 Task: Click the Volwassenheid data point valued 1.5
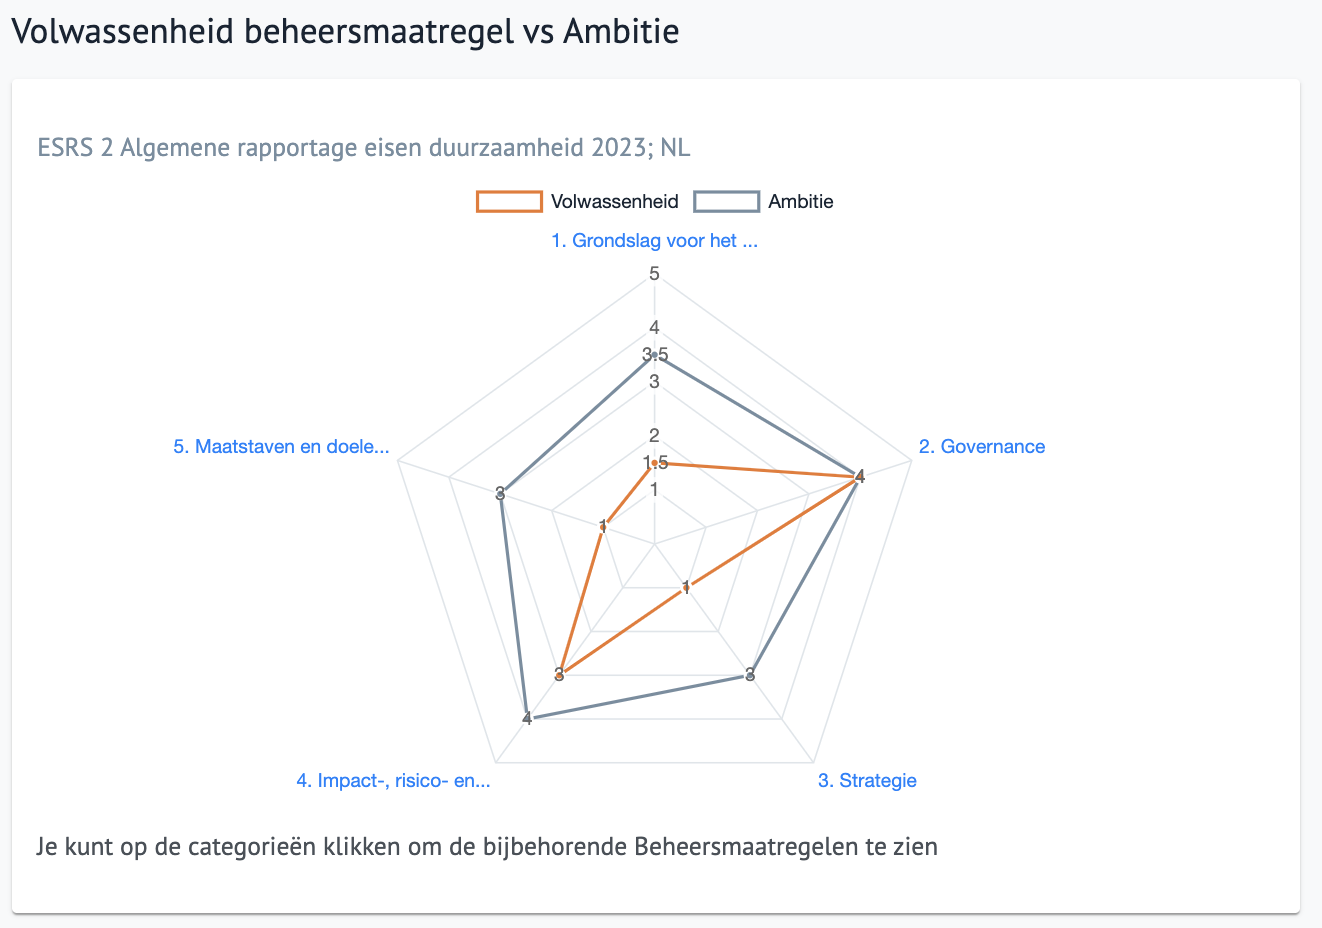pos(655,463)
